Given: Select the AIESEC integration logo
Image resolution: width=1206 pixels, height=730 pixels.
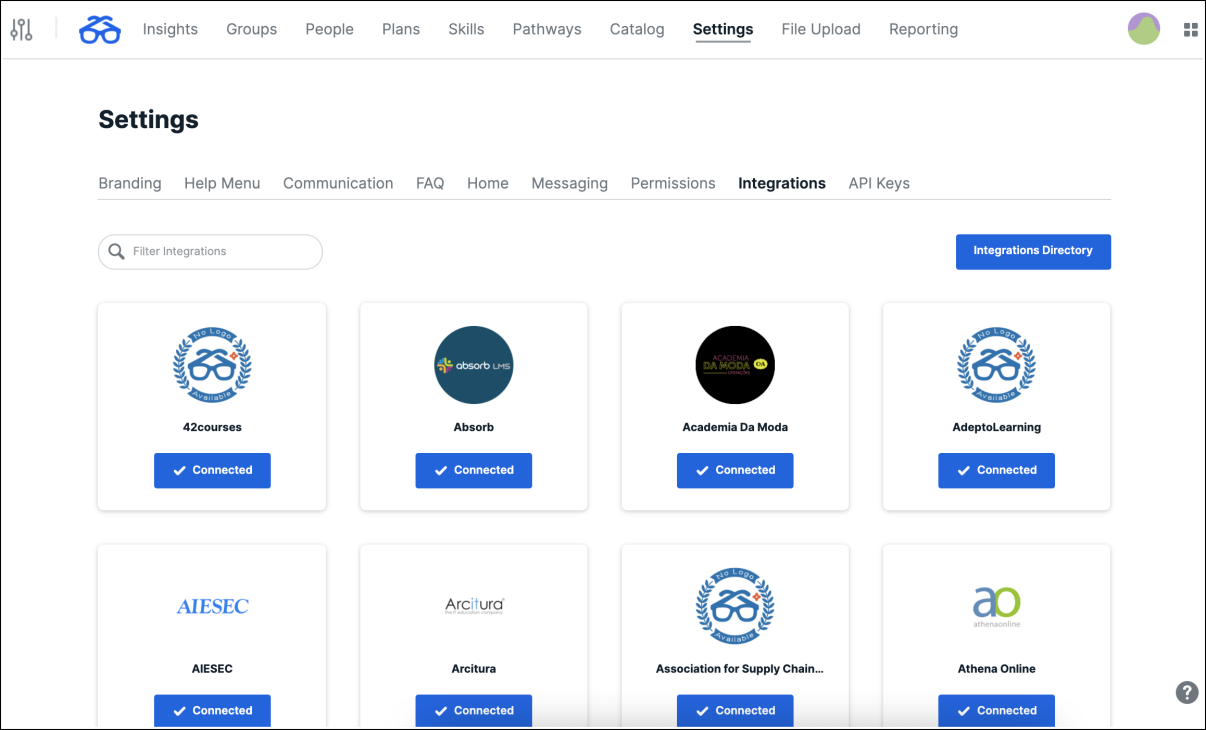Looking at the screenshot, I should coord(211,607).
